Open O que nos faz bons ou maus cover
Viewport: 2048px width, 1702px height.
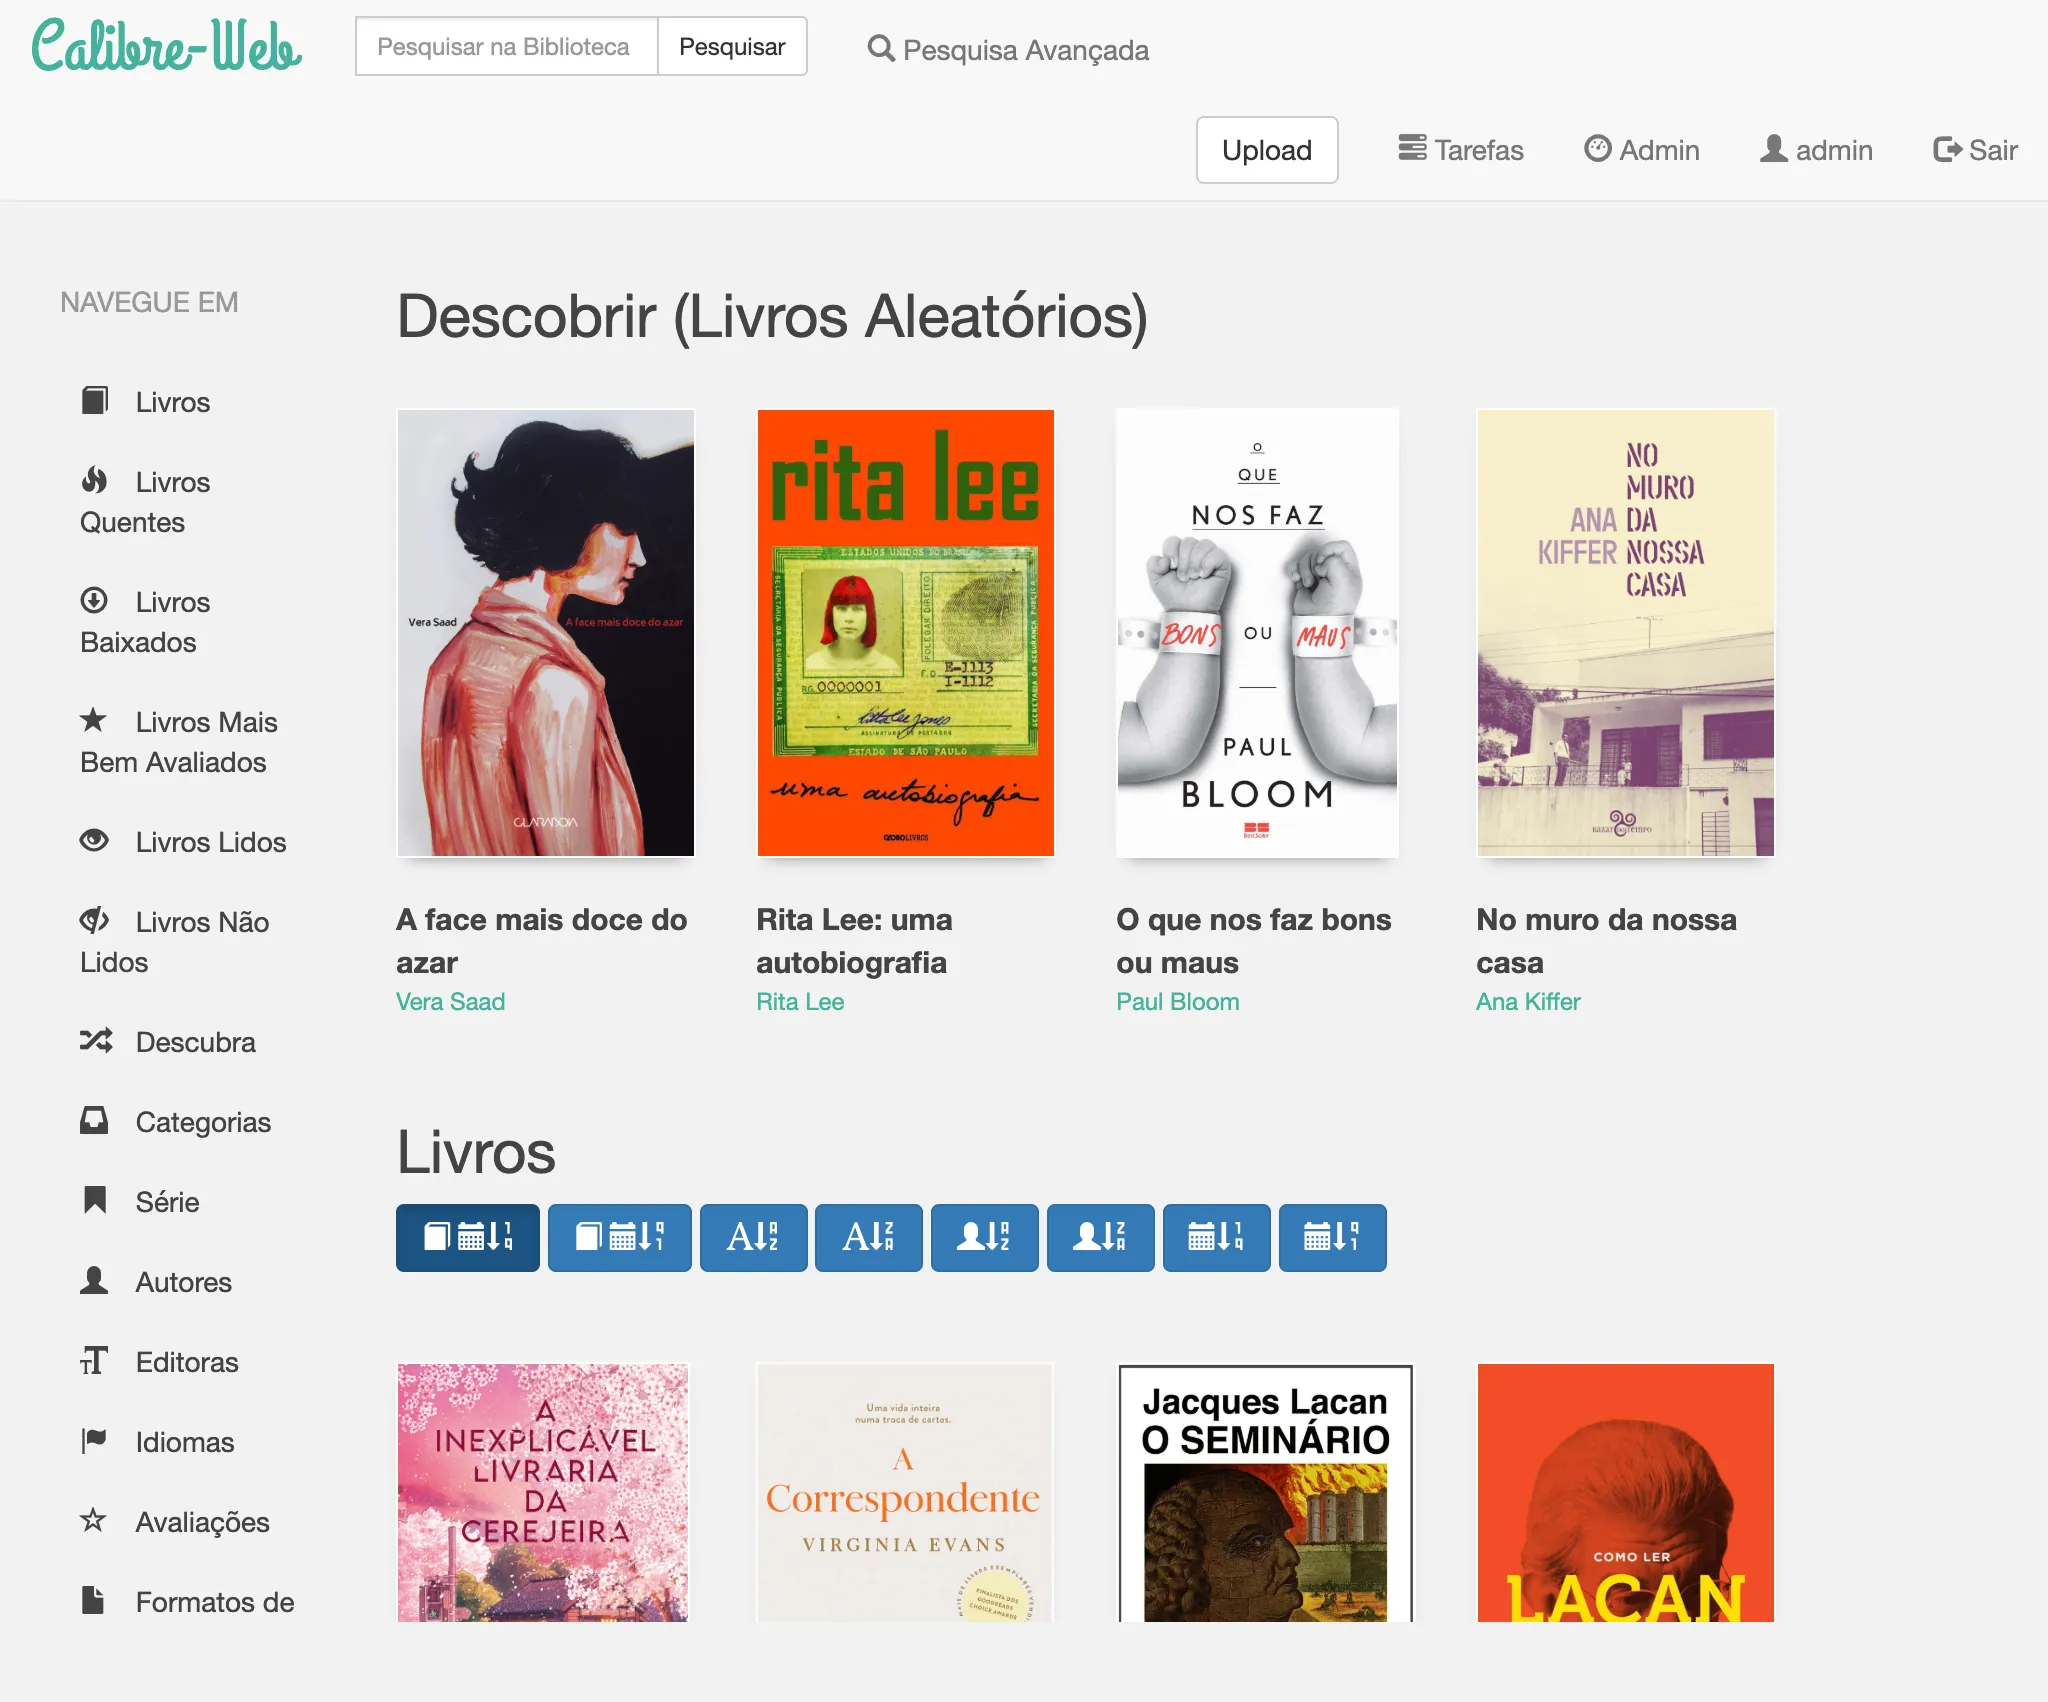[1257, 633]
